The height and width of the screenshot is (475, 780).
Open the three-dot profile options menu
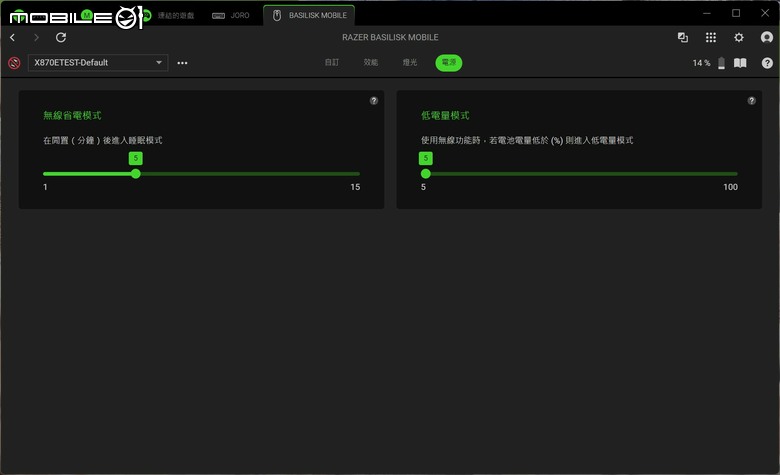point(182,63)
